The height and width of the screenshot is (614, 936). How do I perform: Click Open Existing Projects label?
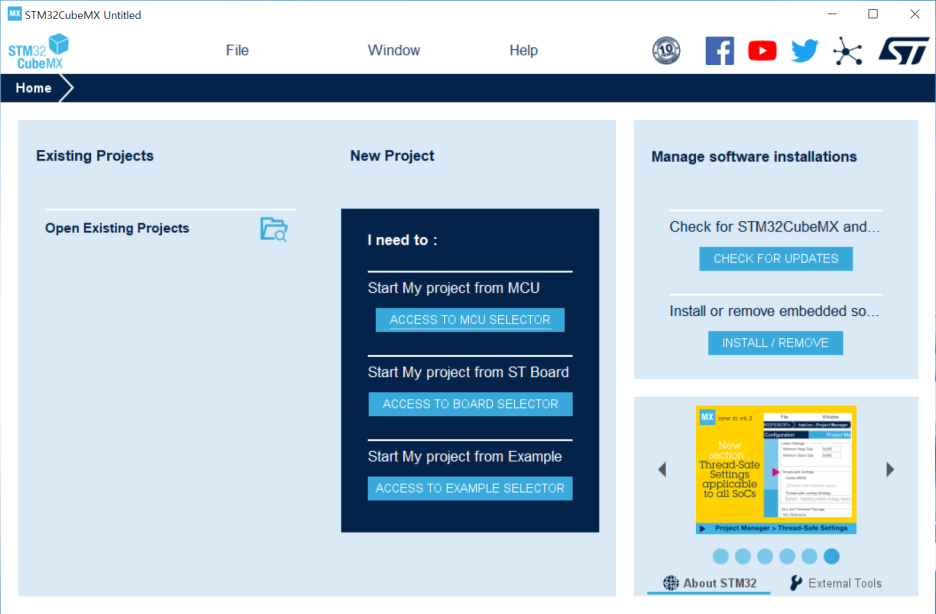click(117, 228)
